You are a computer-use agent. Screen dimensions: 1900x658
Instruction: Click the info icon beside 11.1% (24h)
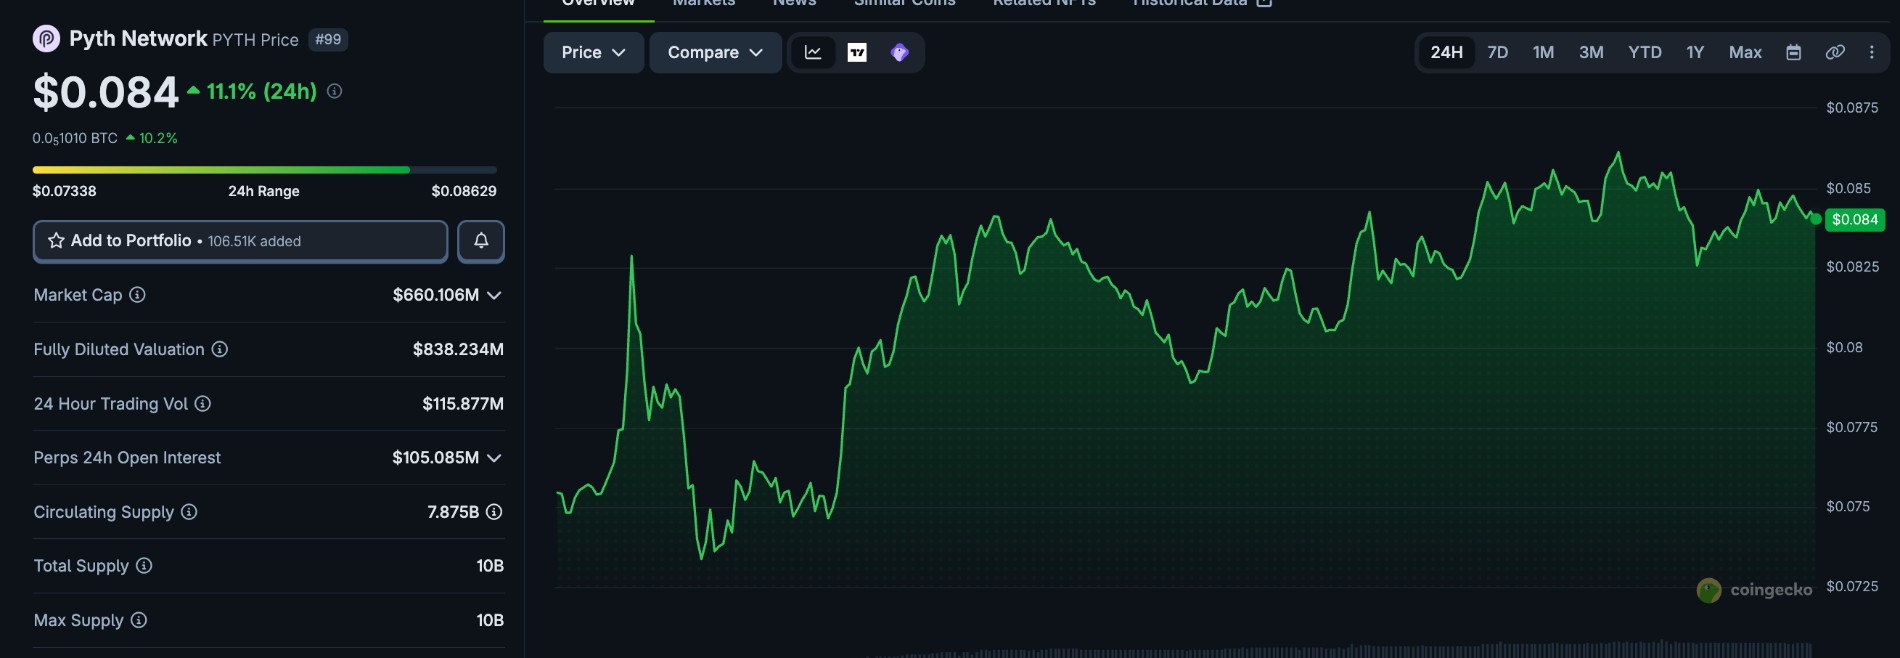tap(335, 91)
